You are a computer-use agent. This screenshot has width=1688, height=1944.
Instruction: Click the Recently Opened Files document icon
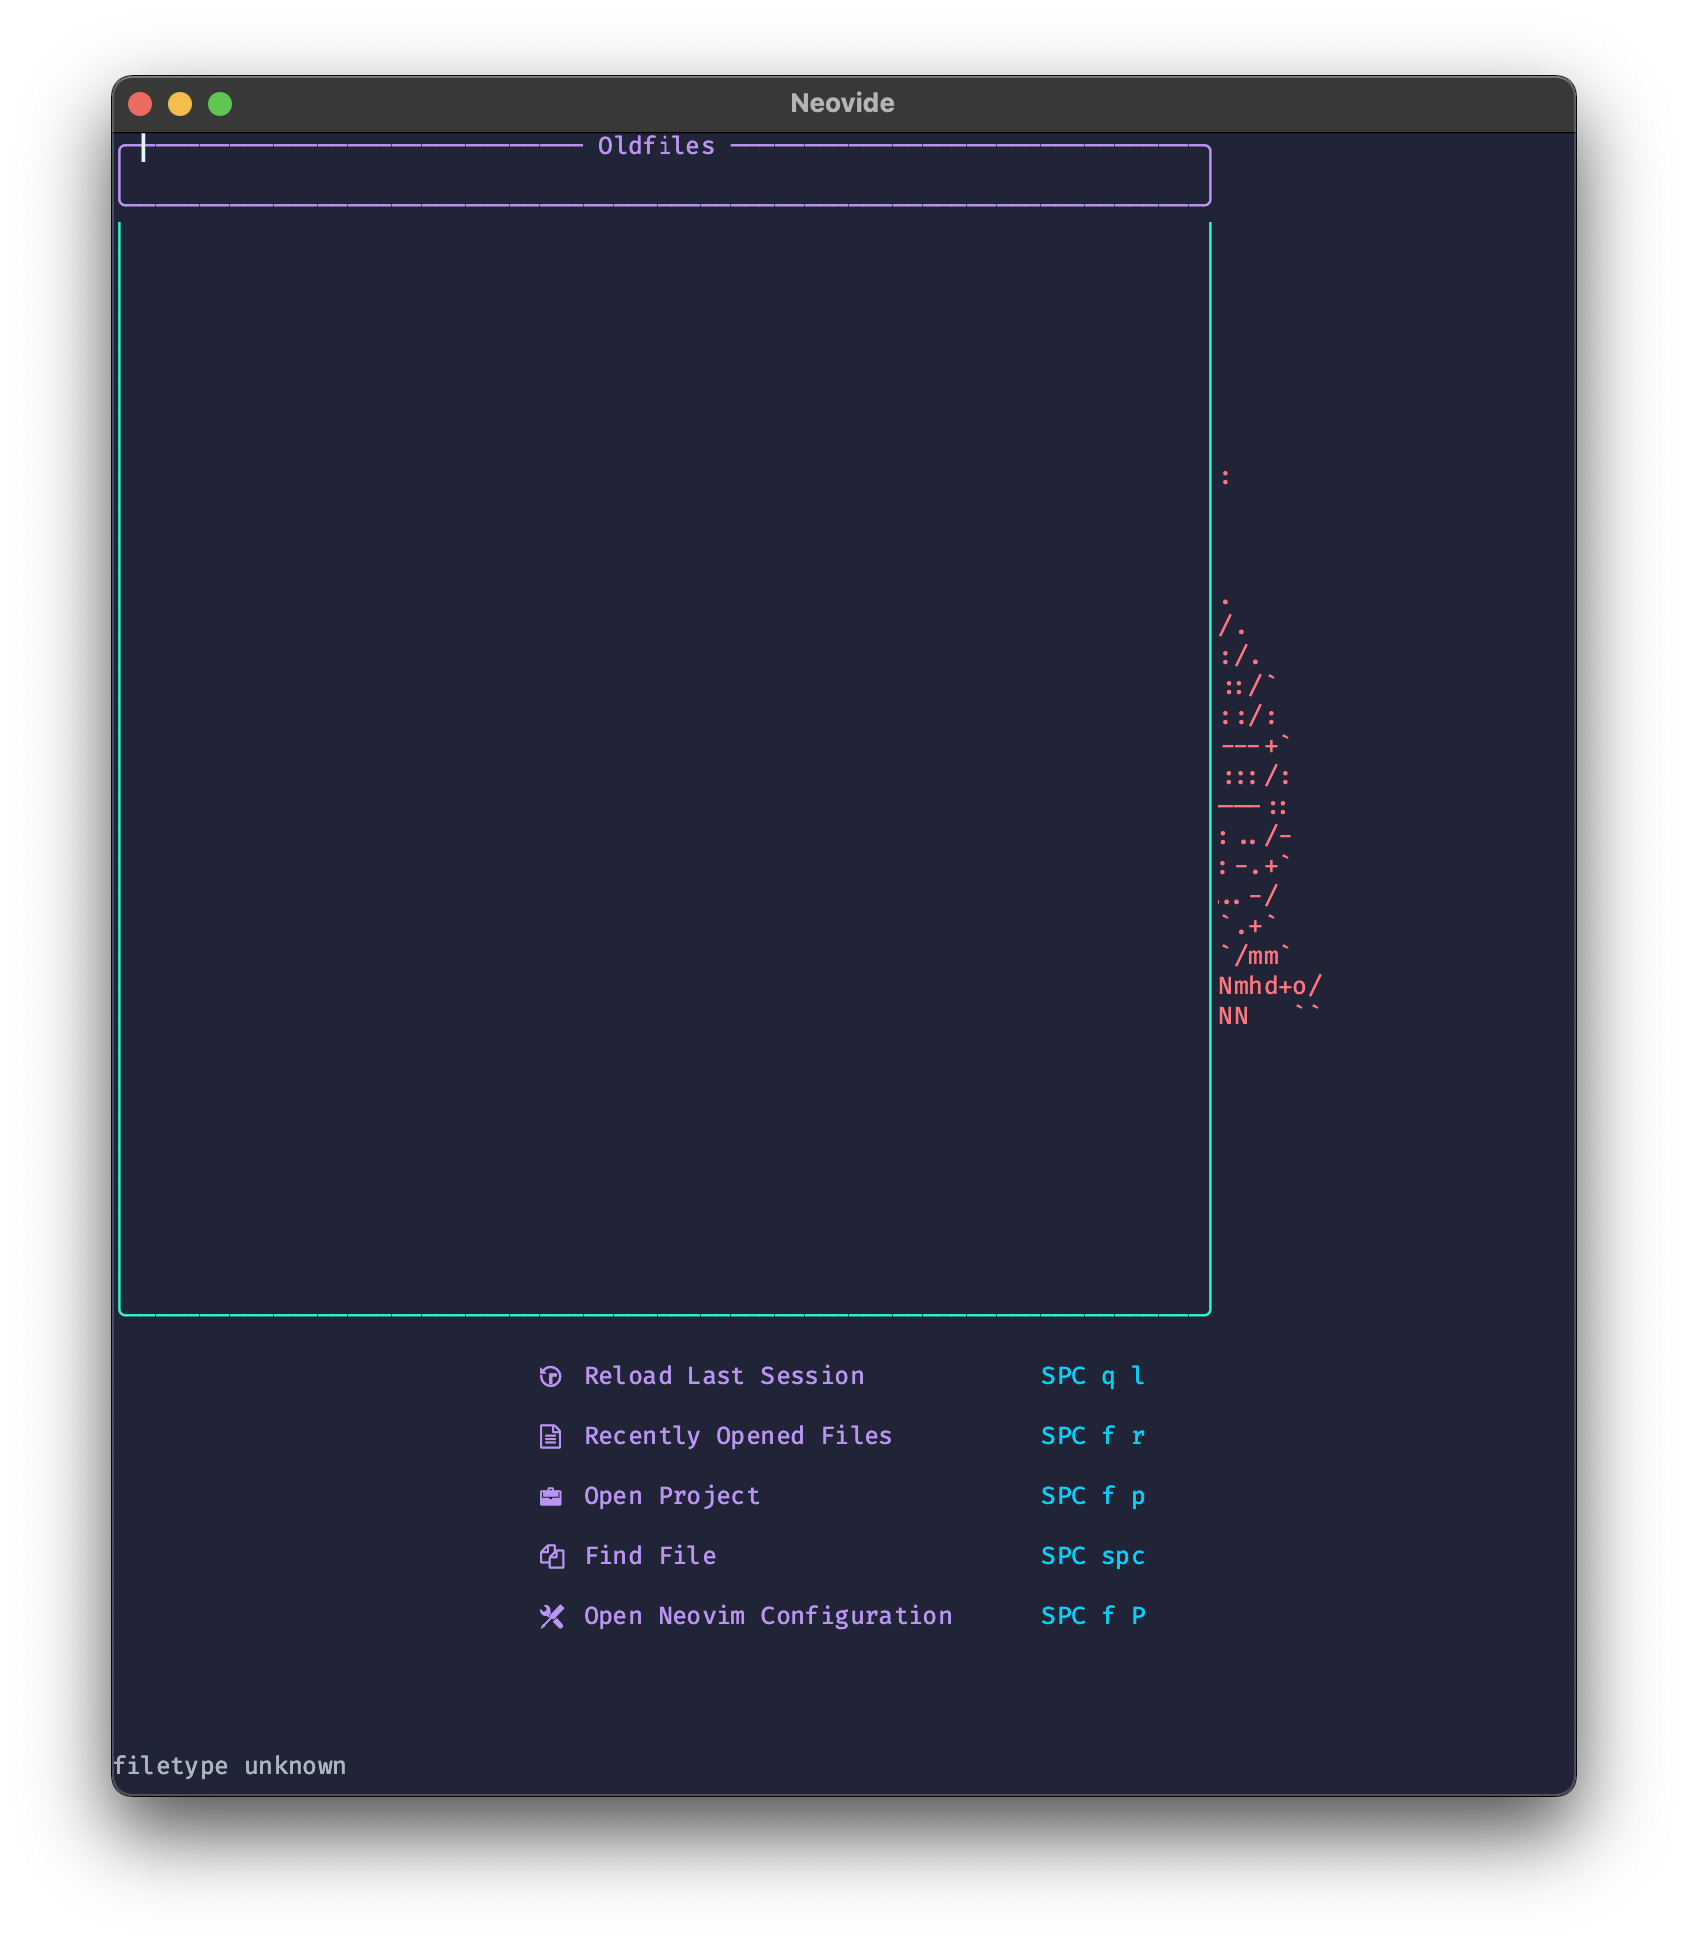[x=551, y=1436]
